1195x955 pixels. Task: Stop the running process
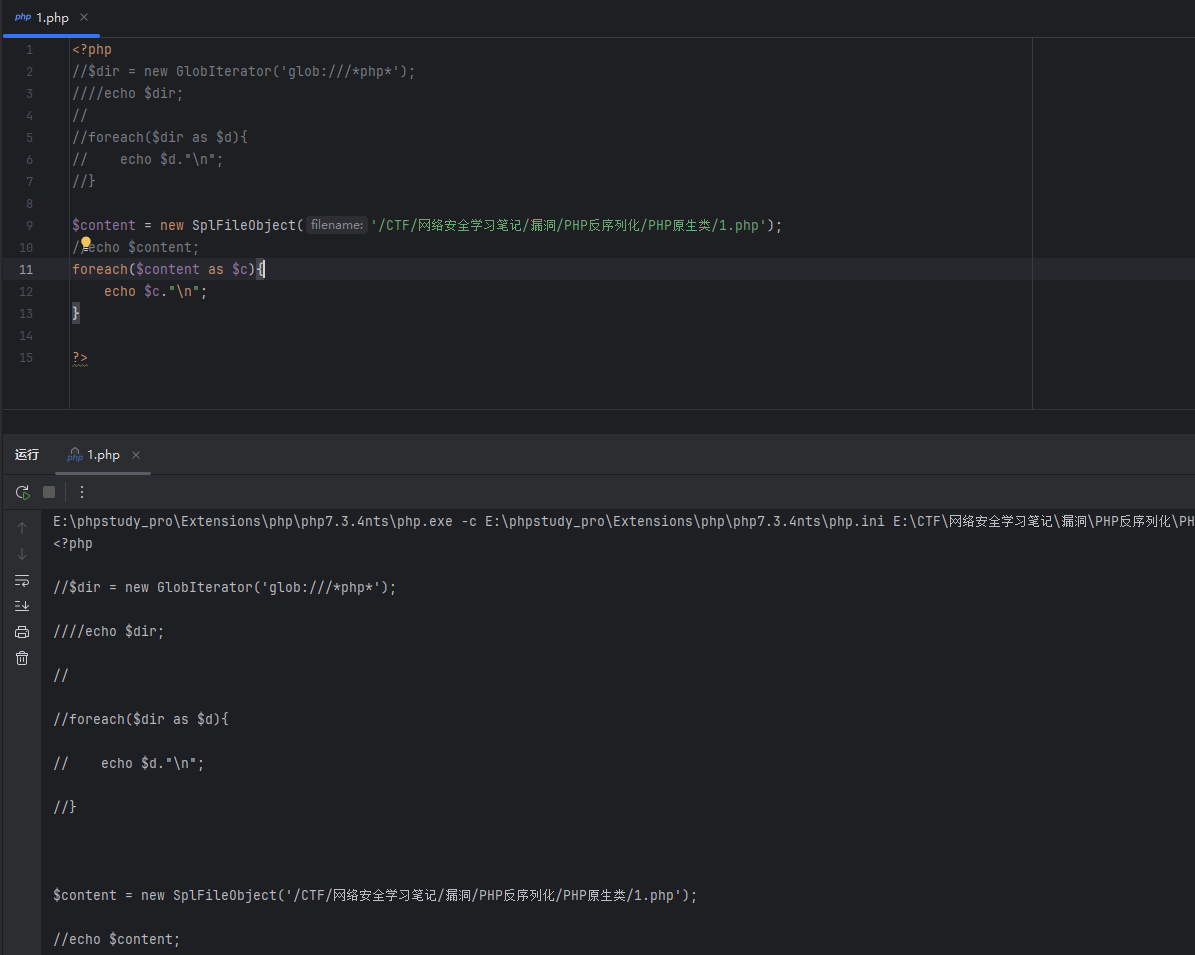49,492
